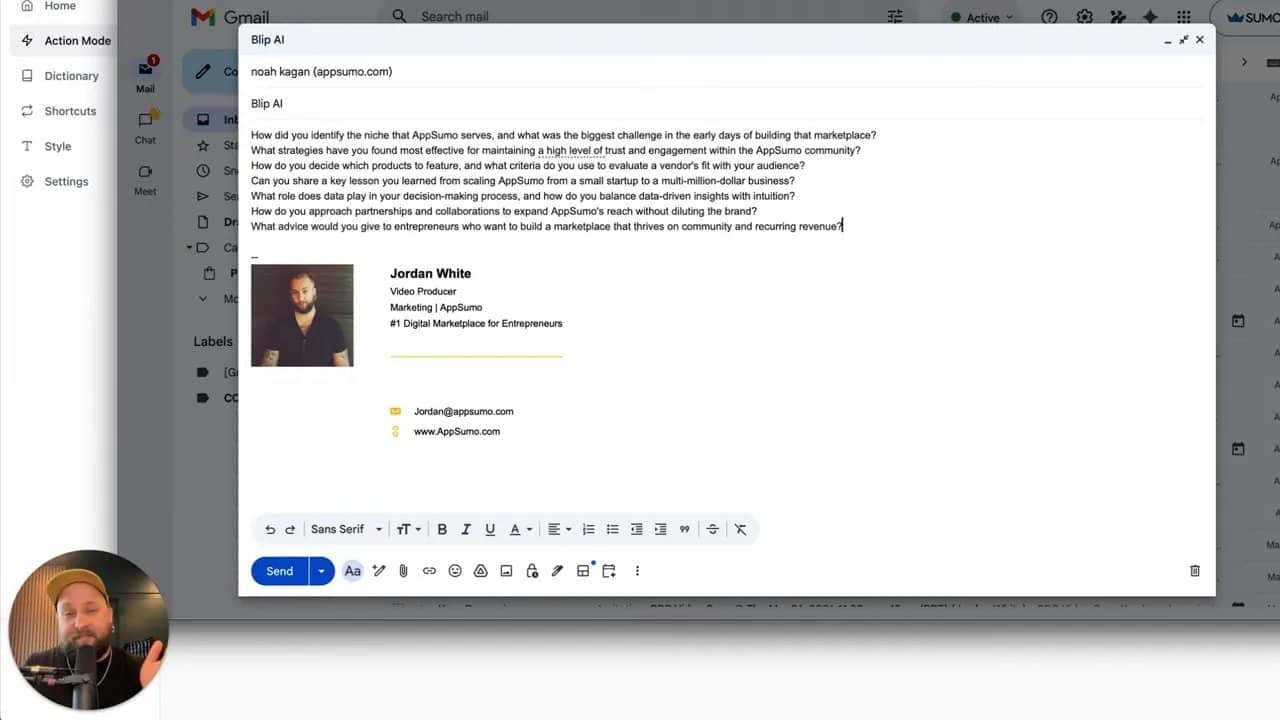The image size is (1280, 720).
Task: Toggle bold formatting
Action: click(442, 529)
